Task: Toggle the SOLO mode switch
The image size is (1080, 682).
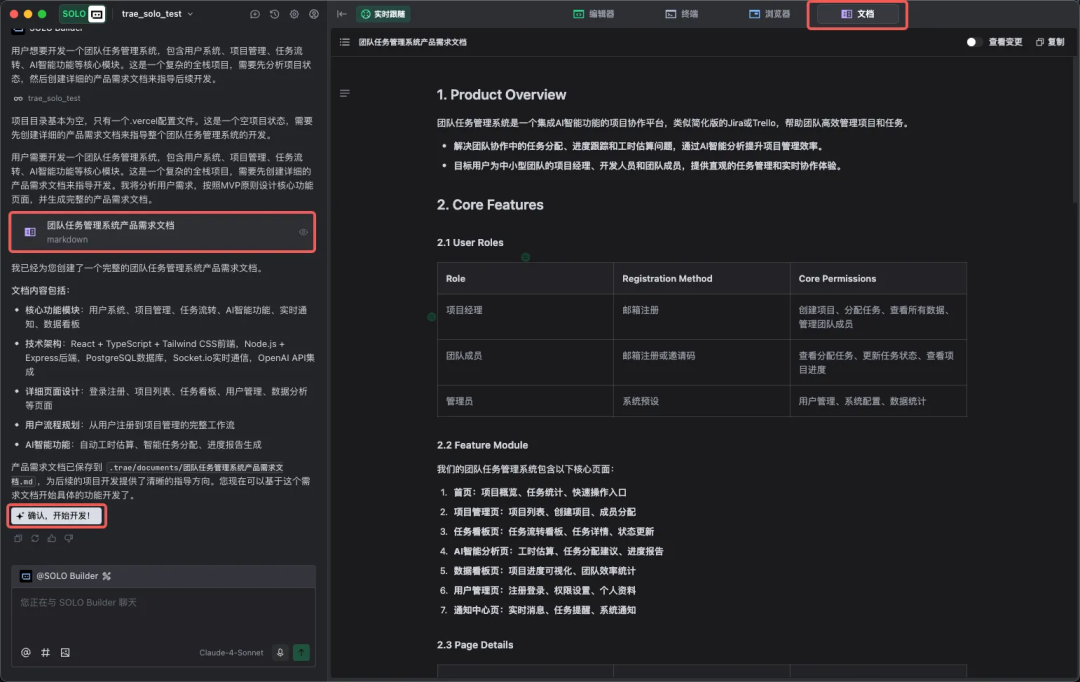Action: tap(83, 14)
